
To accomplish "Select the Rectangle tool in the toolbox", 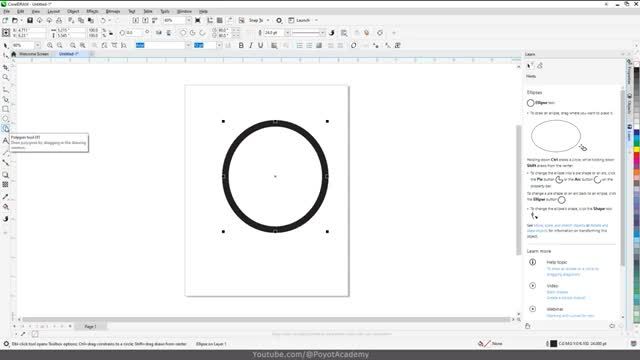I will click(x=6, y=109).
